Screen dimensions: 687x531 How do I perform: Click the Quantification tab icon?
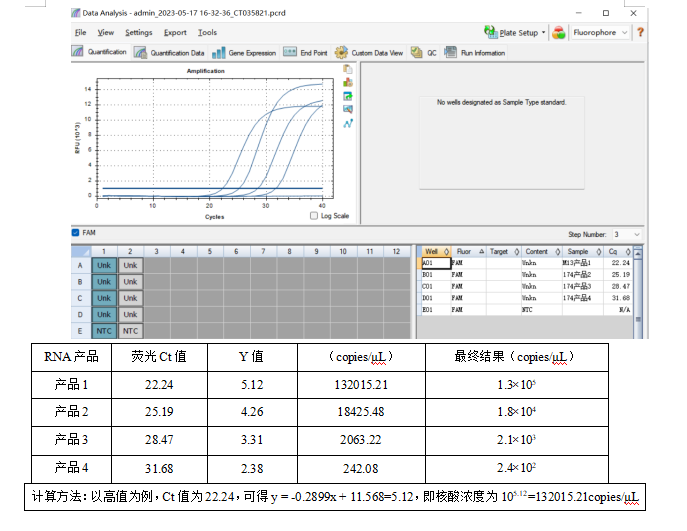click(x=78, y=52)
